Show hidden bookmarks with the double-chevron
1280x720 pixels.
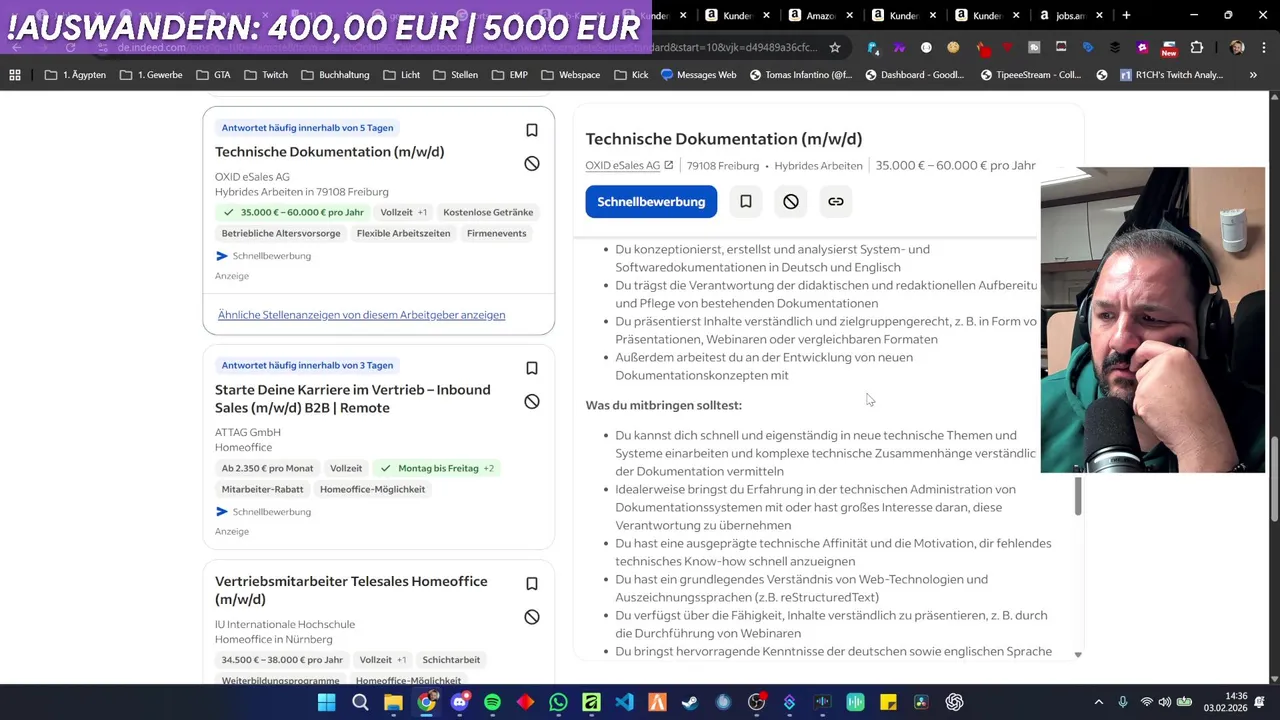[1253, 75]
